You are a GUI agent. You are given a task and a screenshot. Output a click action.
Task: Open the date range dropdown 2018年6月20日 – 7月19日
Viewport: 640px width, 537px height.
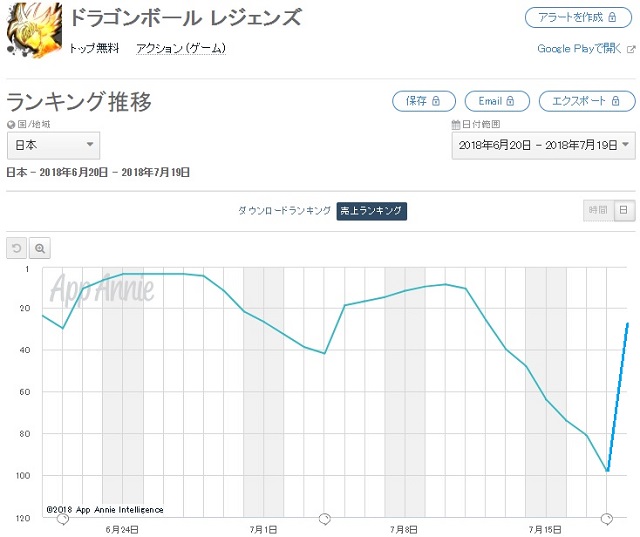[x=543, y=145]
